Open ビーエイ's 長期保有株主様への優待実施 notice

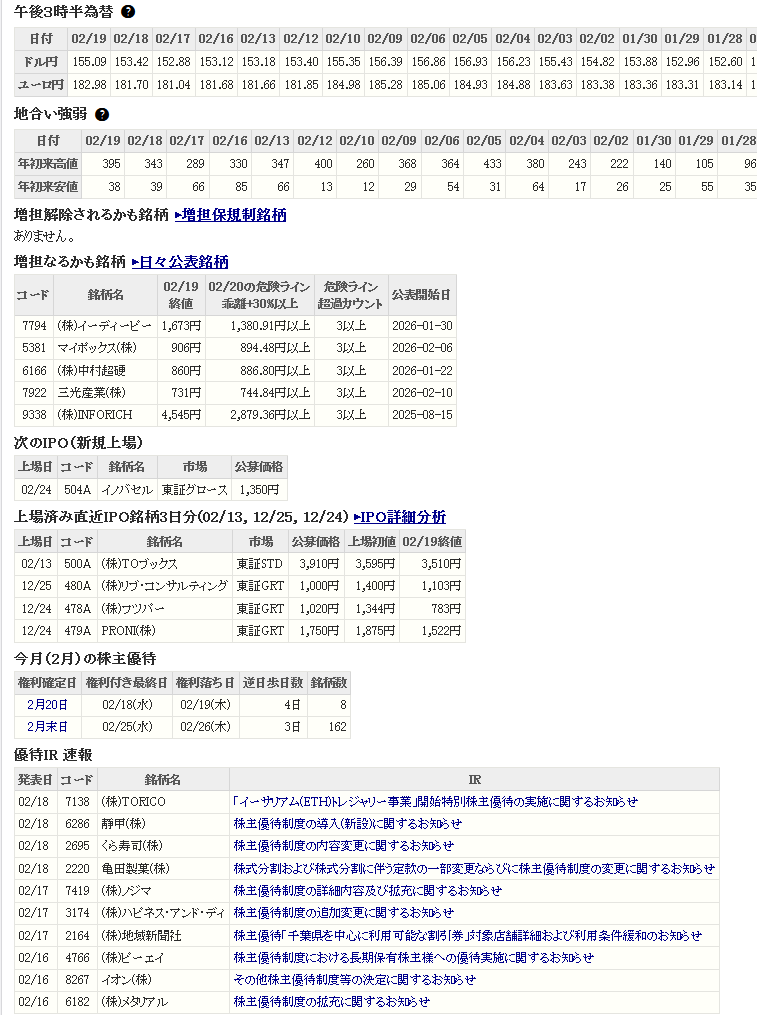coord(413,957)
